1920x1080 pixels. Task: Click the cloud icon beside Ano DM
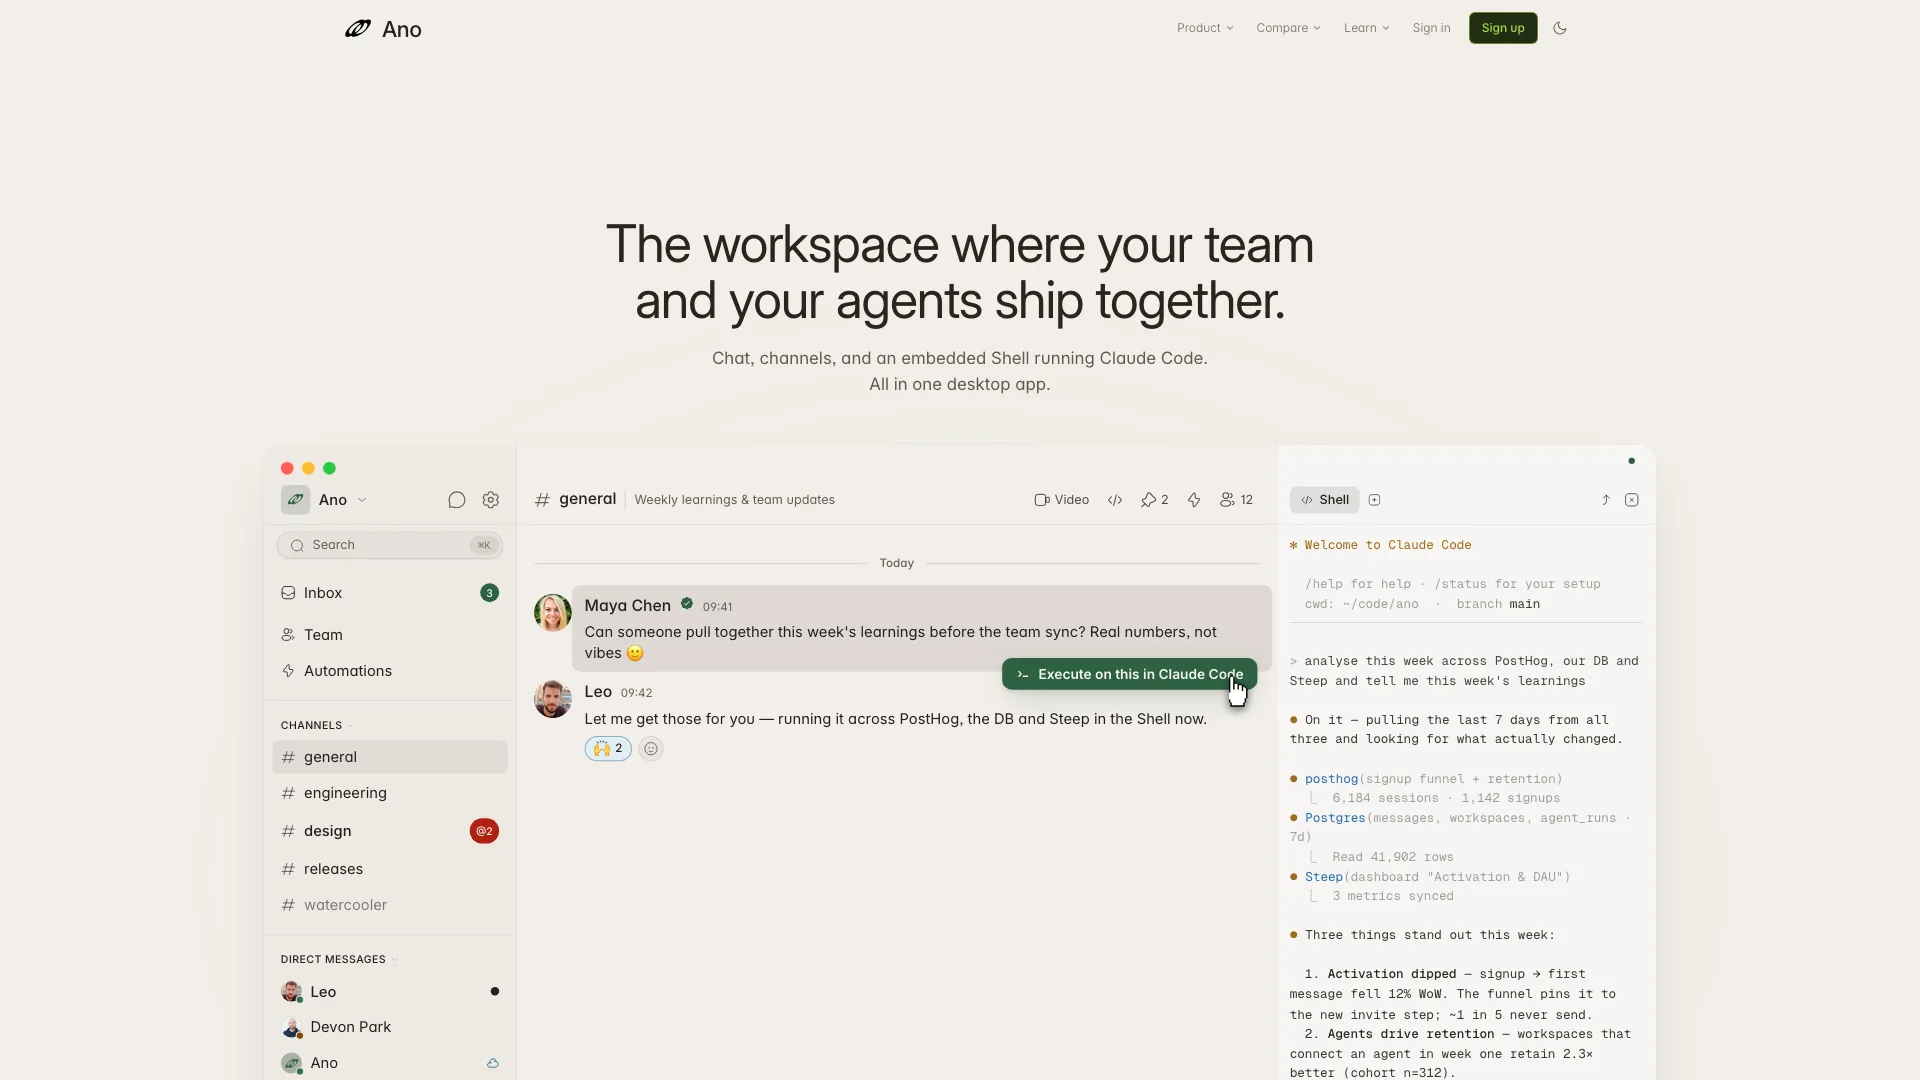[493, 1063]
